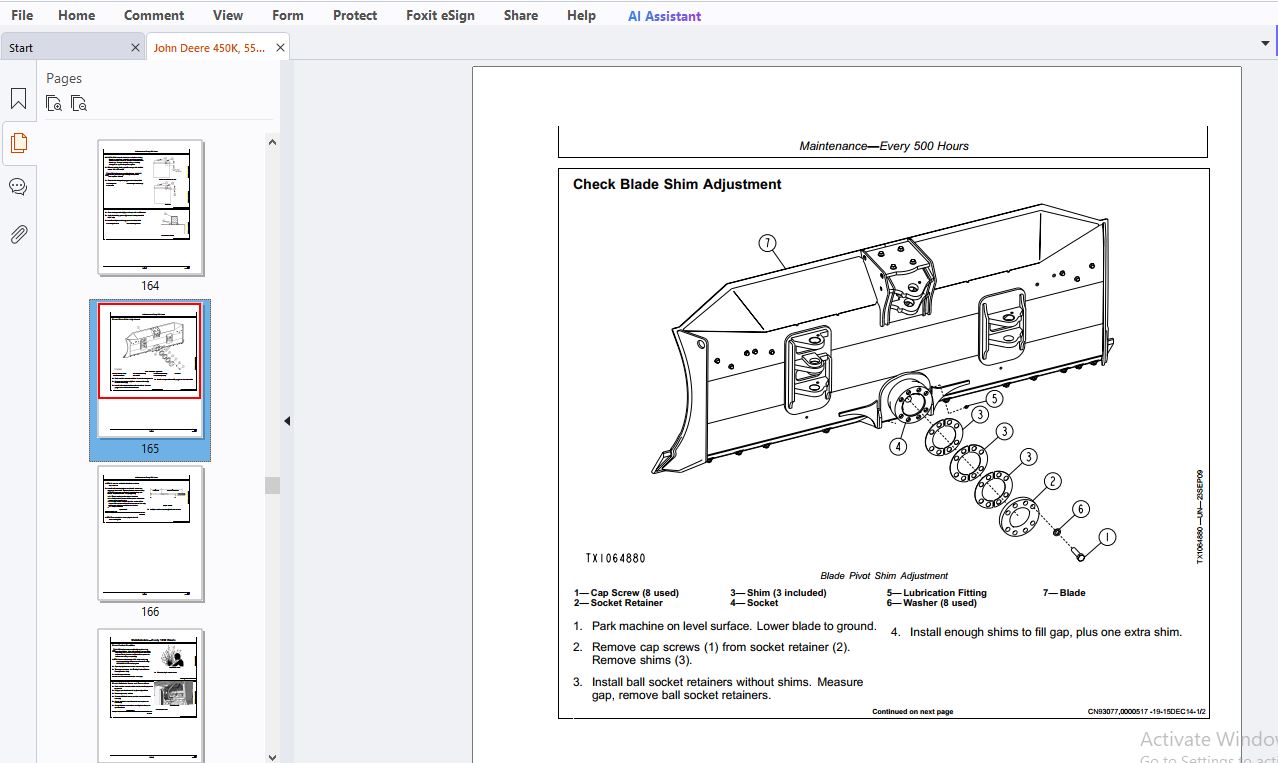The width and height of the screenshot is (1278, 763).
Task: Open the Home ribbon tab
Action: coord(77,15)
